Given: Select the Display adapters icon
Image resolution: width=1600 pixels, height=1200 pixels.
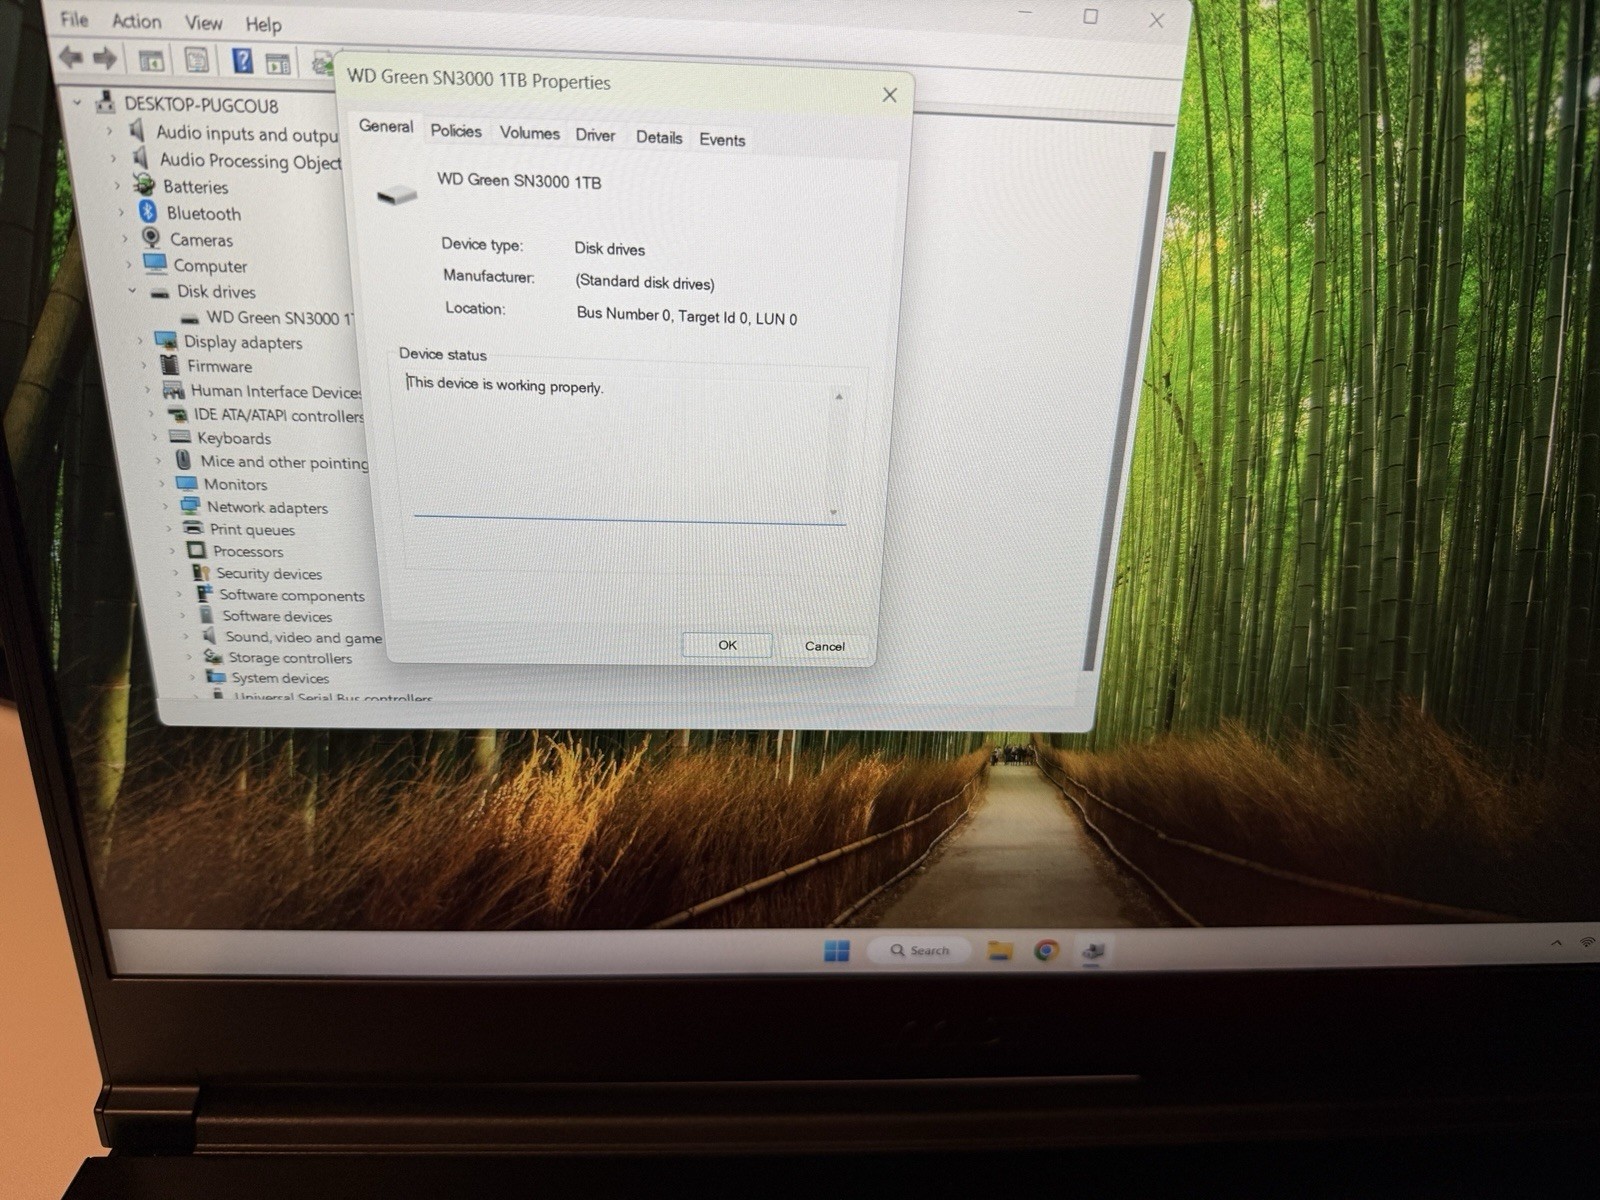Looking at the screenshot, I should coord(166,341).
